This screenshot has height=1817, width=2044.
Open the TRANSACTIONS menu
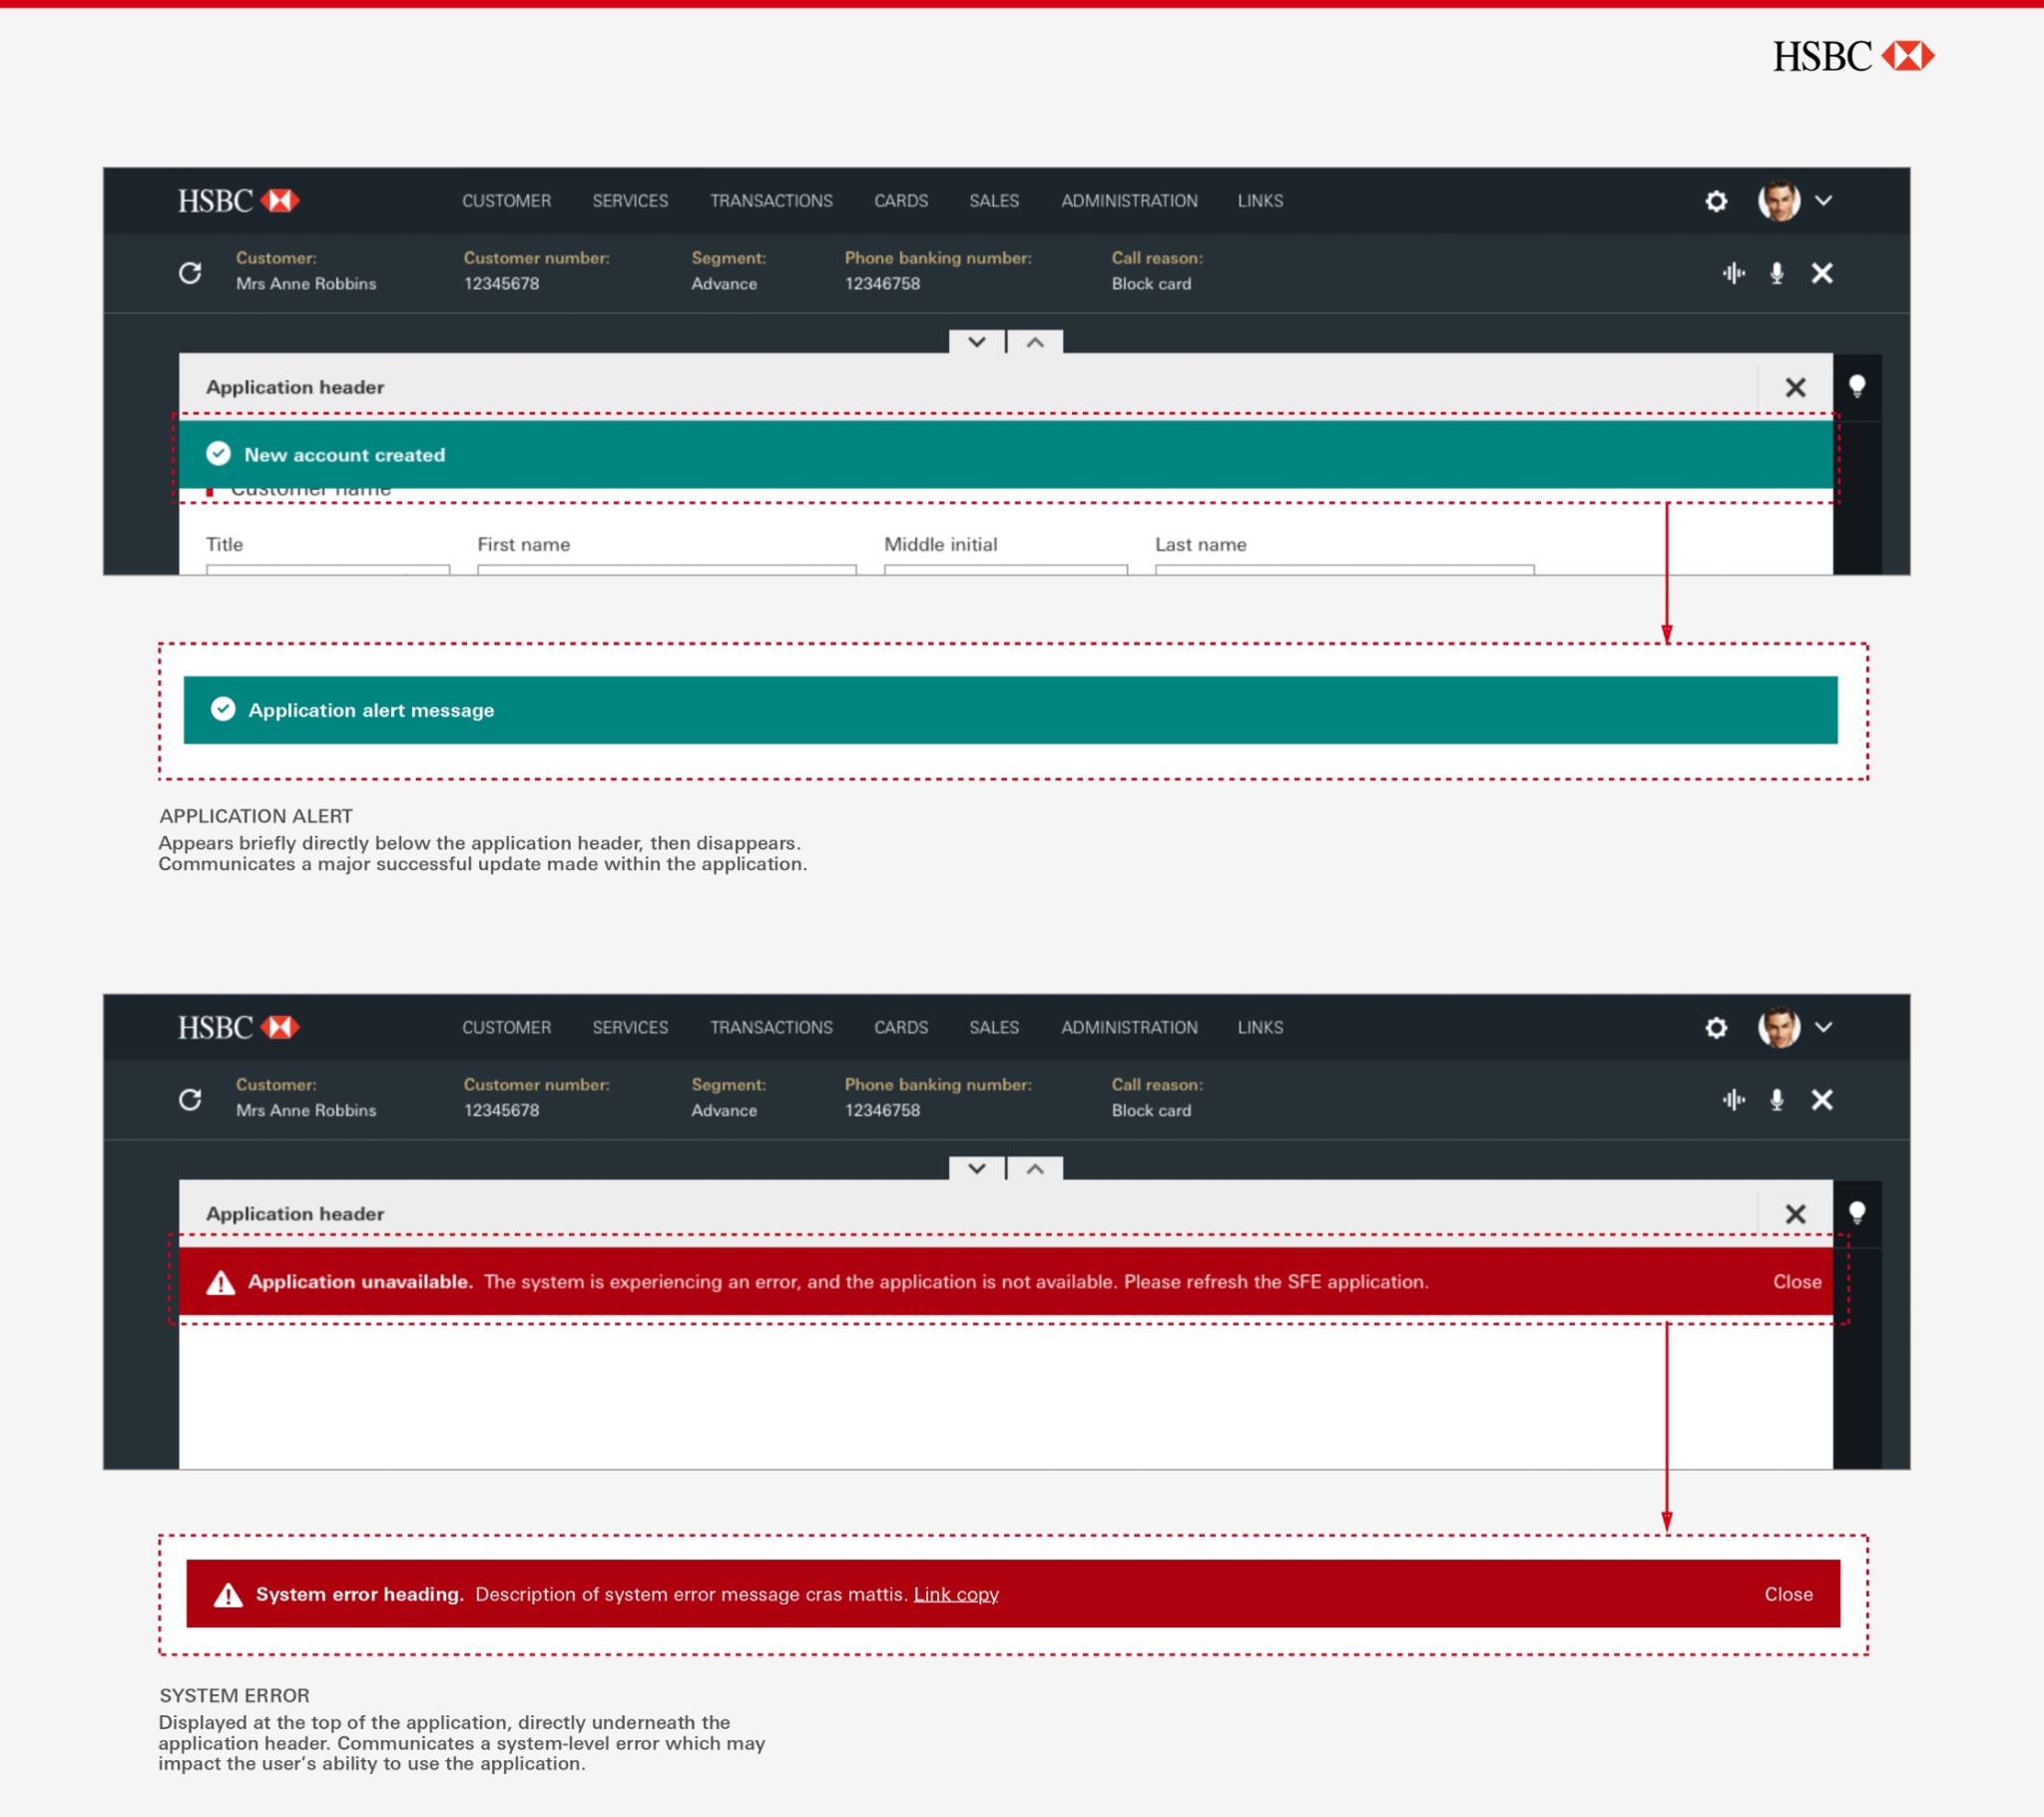pyautogui.click(x=770, y=200)
